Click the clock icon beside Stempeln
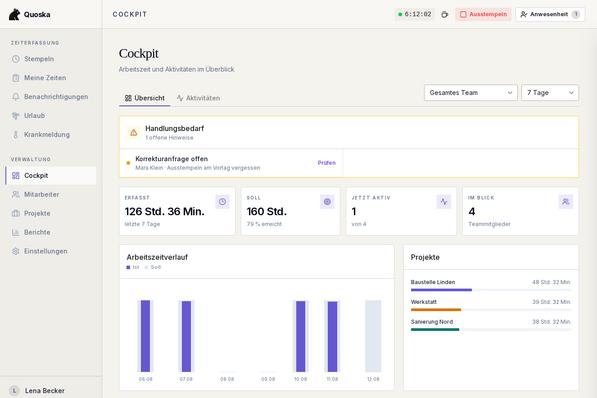 point(16,59)
